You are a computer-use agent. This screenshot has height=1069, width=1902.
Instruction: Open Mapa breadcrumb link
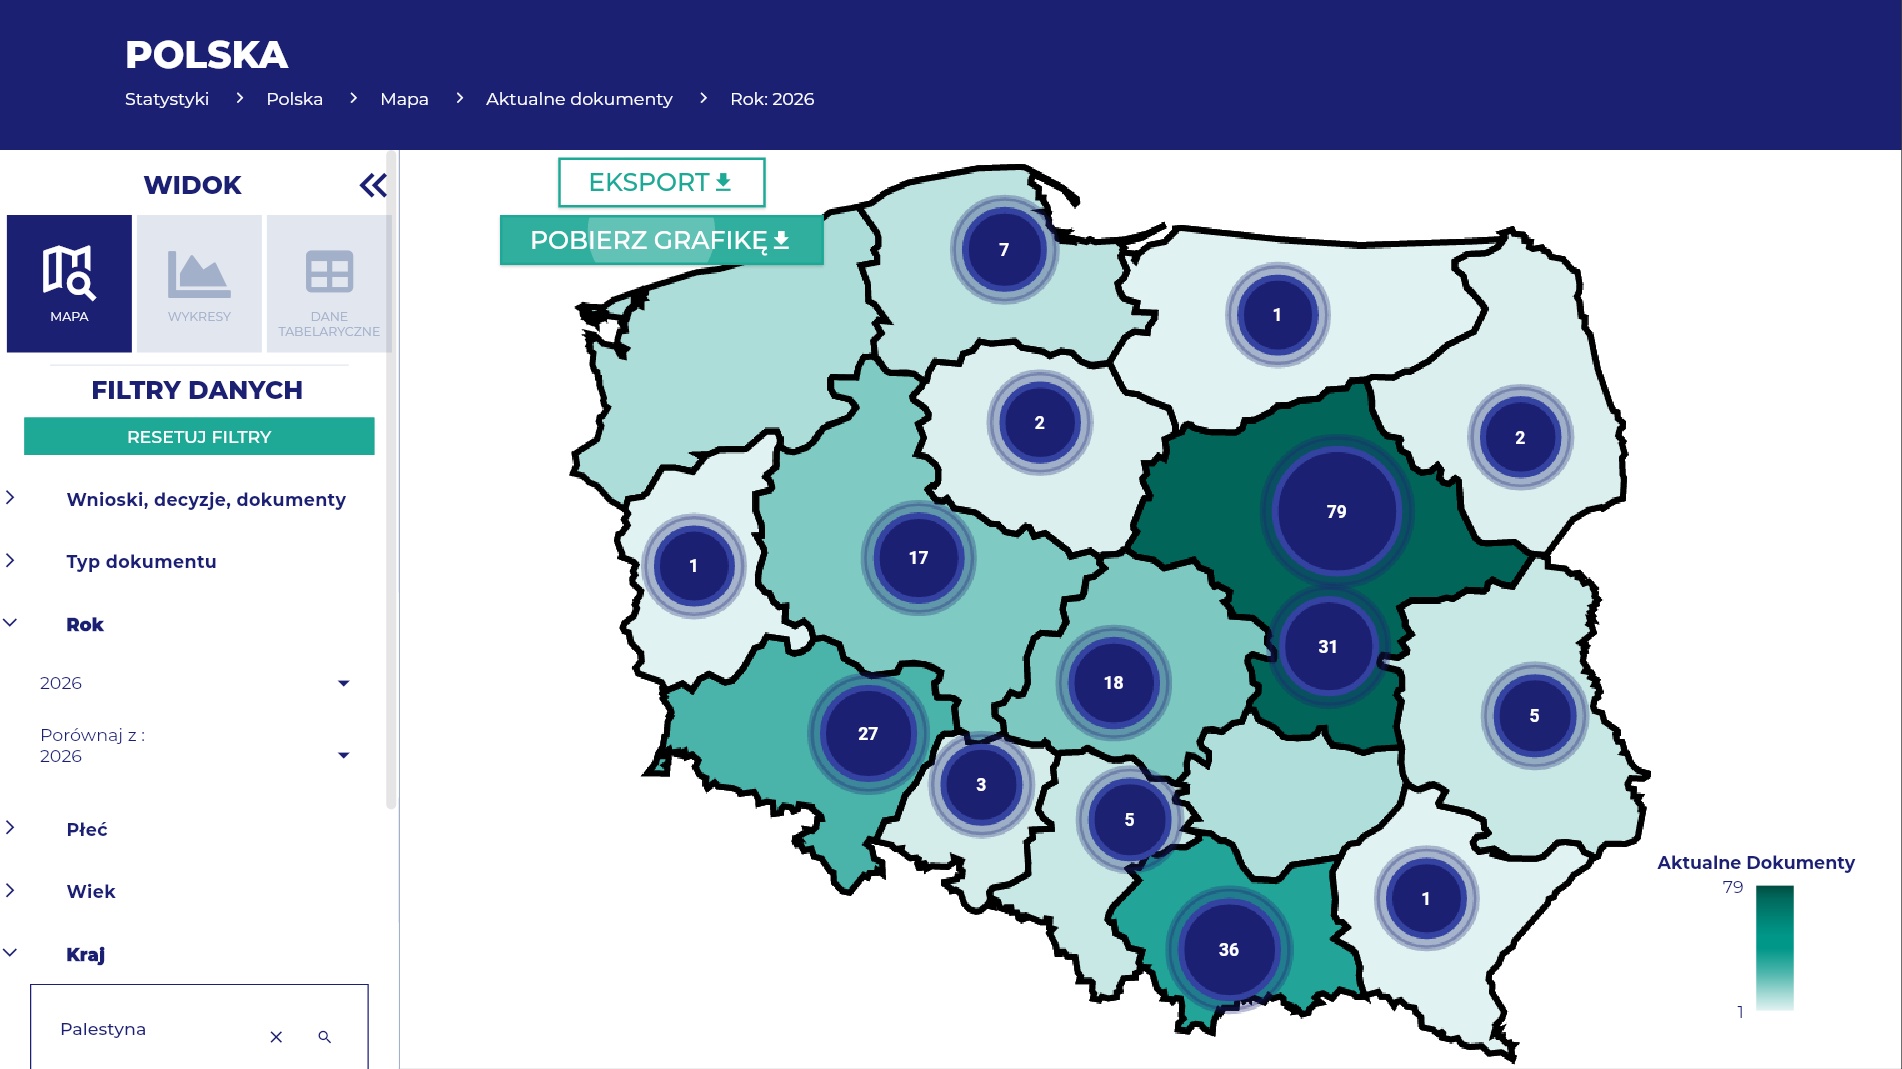[404, 99]
